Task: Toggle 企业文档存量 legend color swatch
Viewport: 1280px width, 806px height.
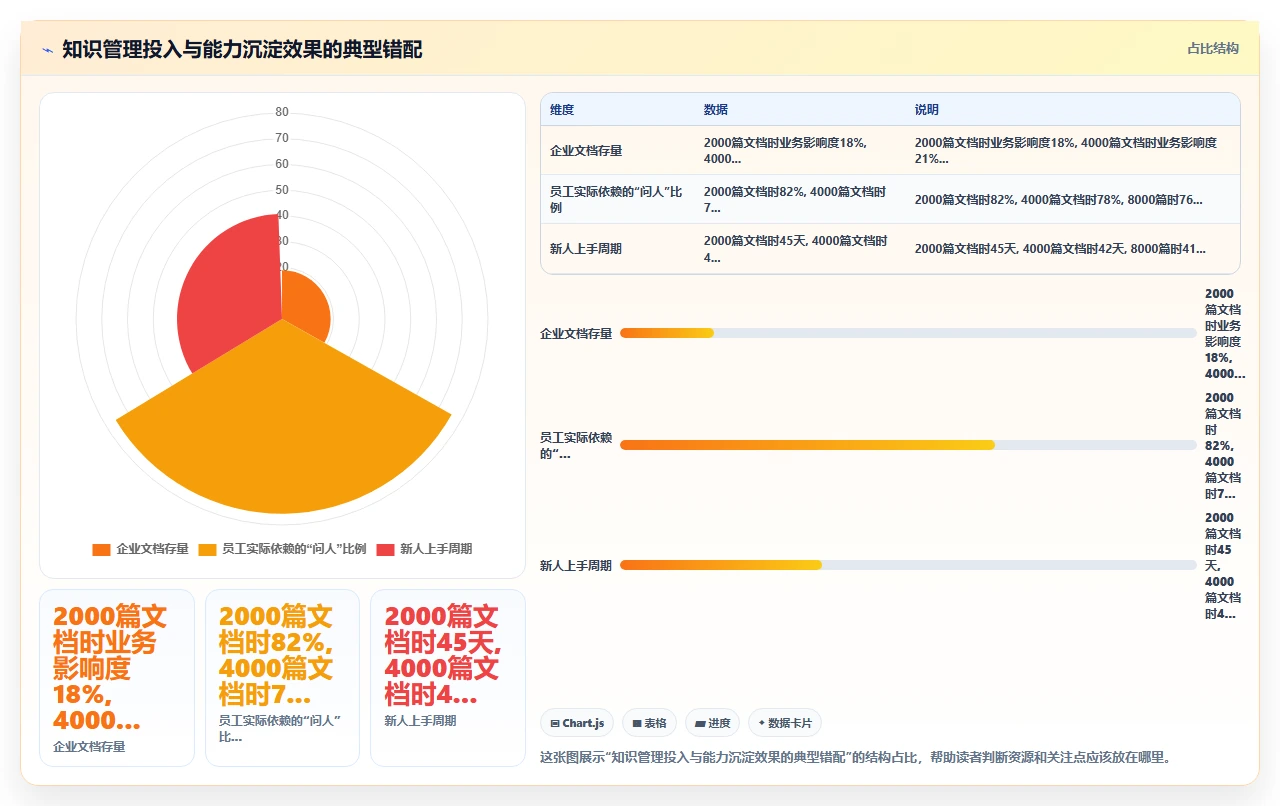Action: (101, 549)
